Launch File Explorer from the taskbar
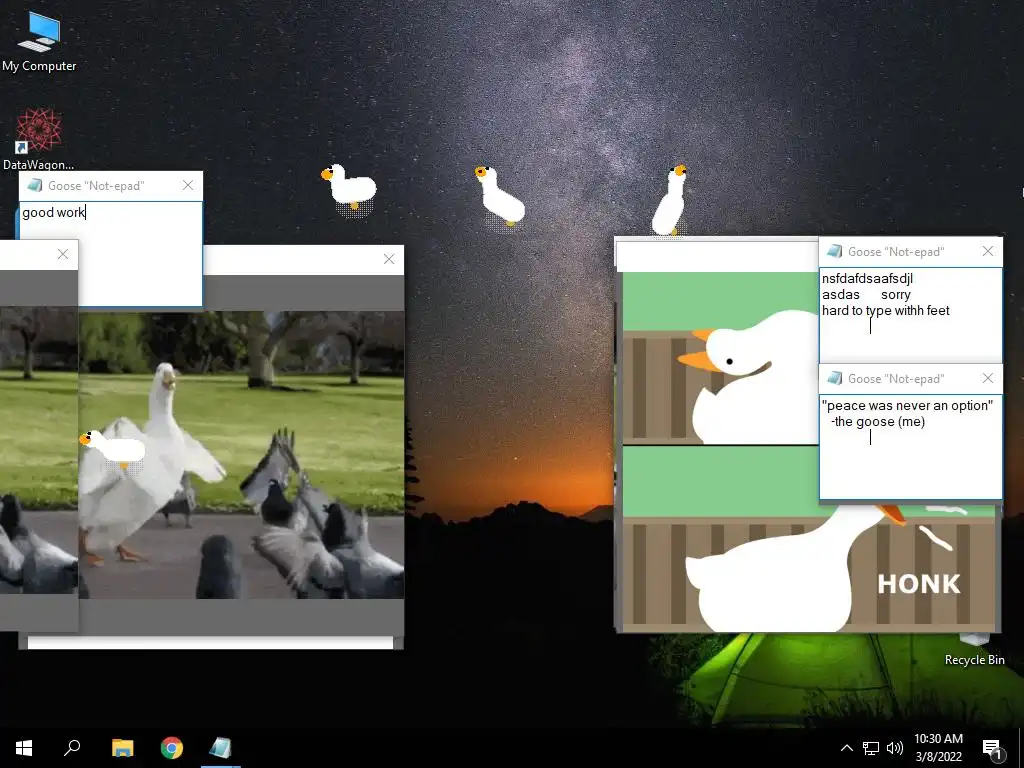The width and height of the screenshot is (1024, 768). pos(122,748)
